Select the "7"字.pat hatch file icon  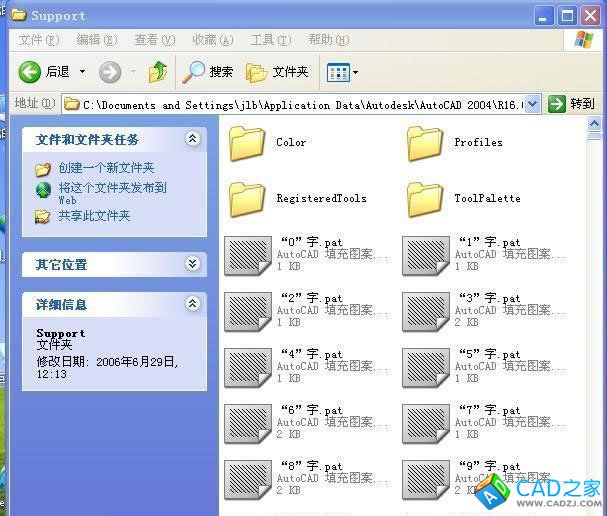tap(426, 424)
